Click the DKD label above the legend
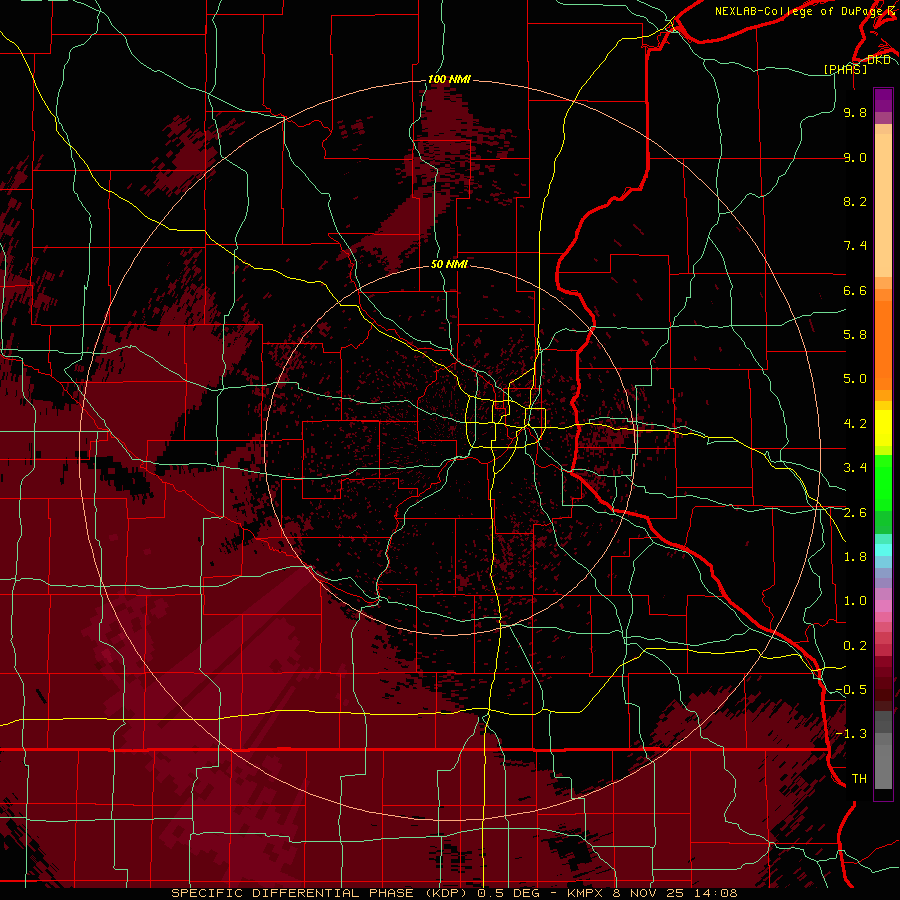The image size is (900, 900). (x=879, y=60)
